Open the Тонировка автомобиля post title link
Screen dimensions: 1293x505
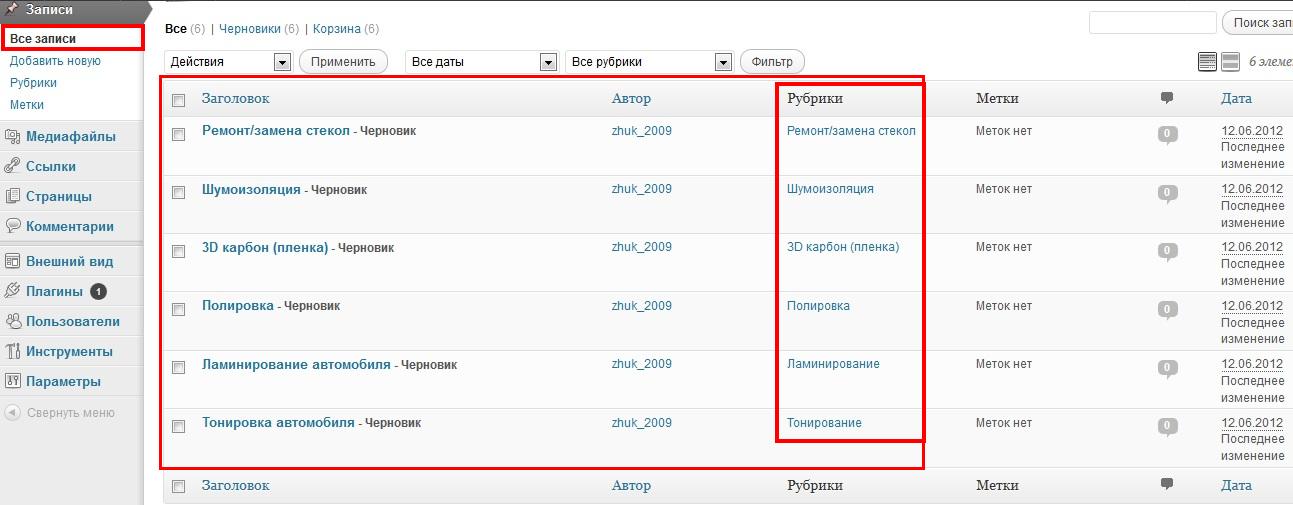pos(278,422)
